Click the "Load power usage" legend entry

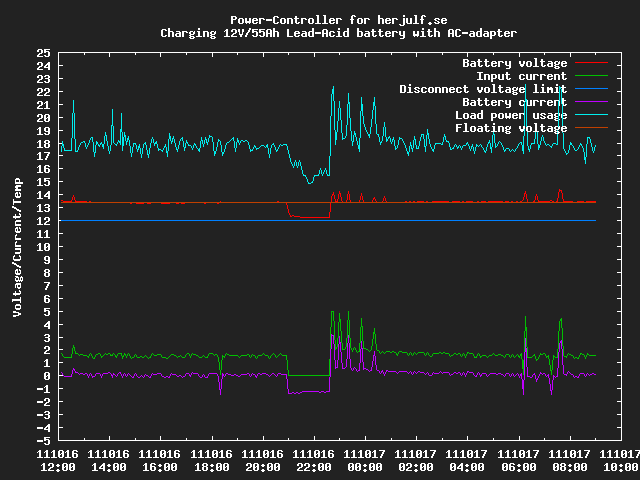pyautogui.click(x=511, y=115)
